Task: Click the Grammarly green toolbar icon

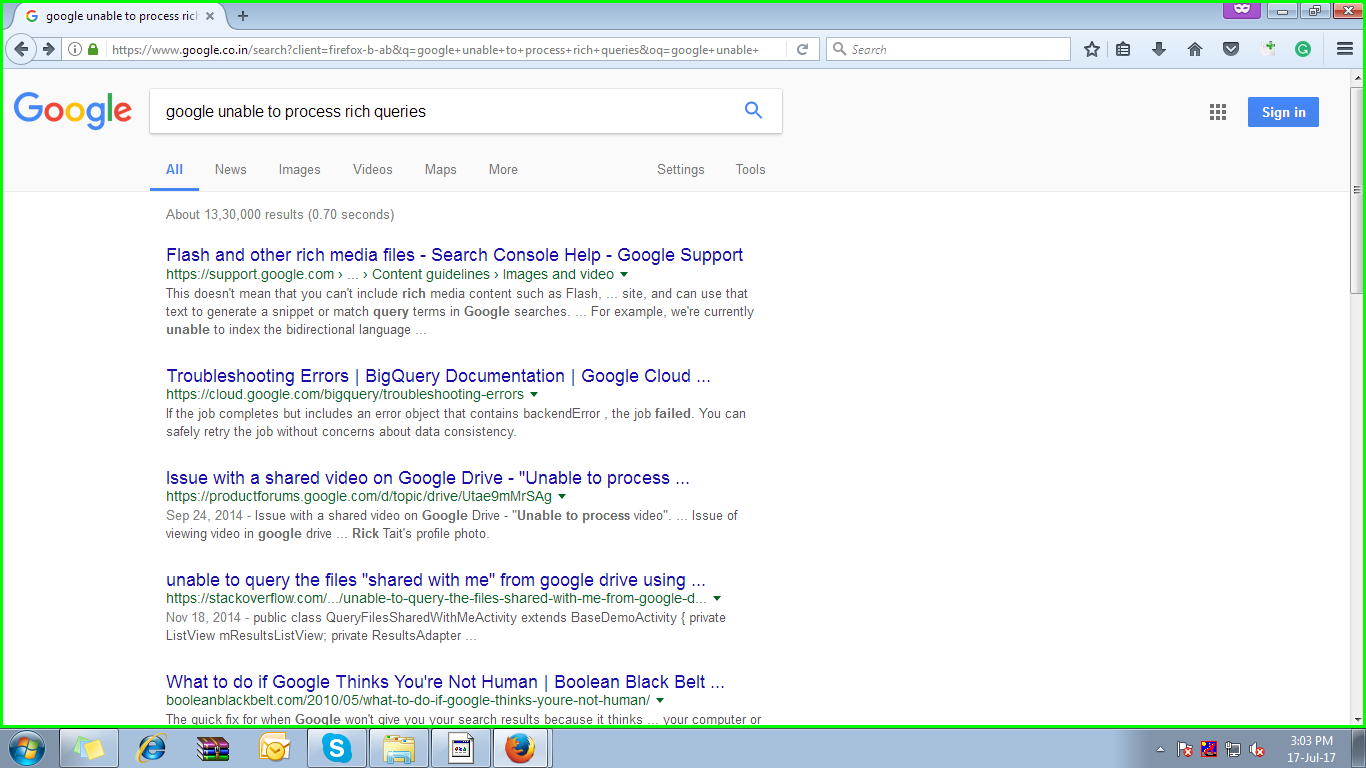Action: pos(1303,49)
